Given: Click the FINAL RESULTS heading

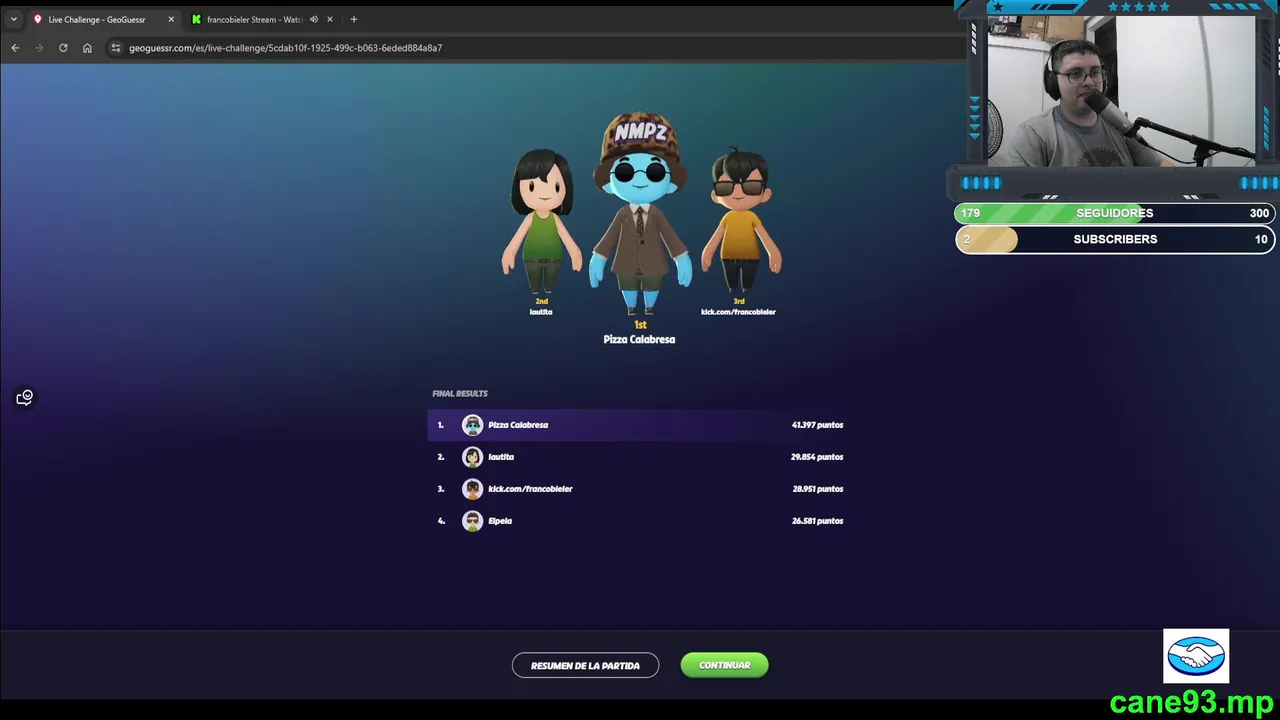Looking at the screenshot, I should pyautogui.click(x=460, y=394).
